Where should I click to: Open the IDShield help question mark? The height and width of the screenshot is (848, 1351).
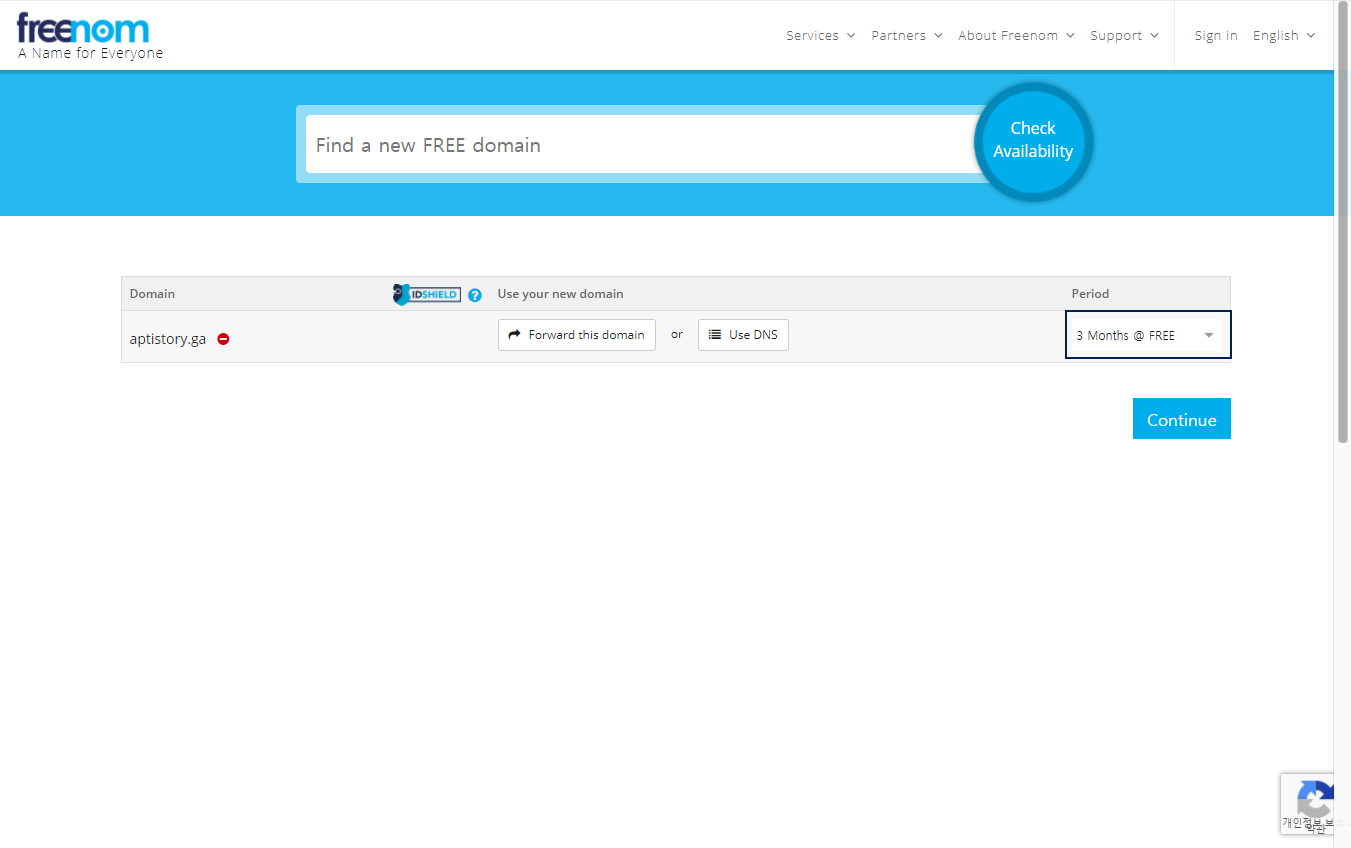475,295
